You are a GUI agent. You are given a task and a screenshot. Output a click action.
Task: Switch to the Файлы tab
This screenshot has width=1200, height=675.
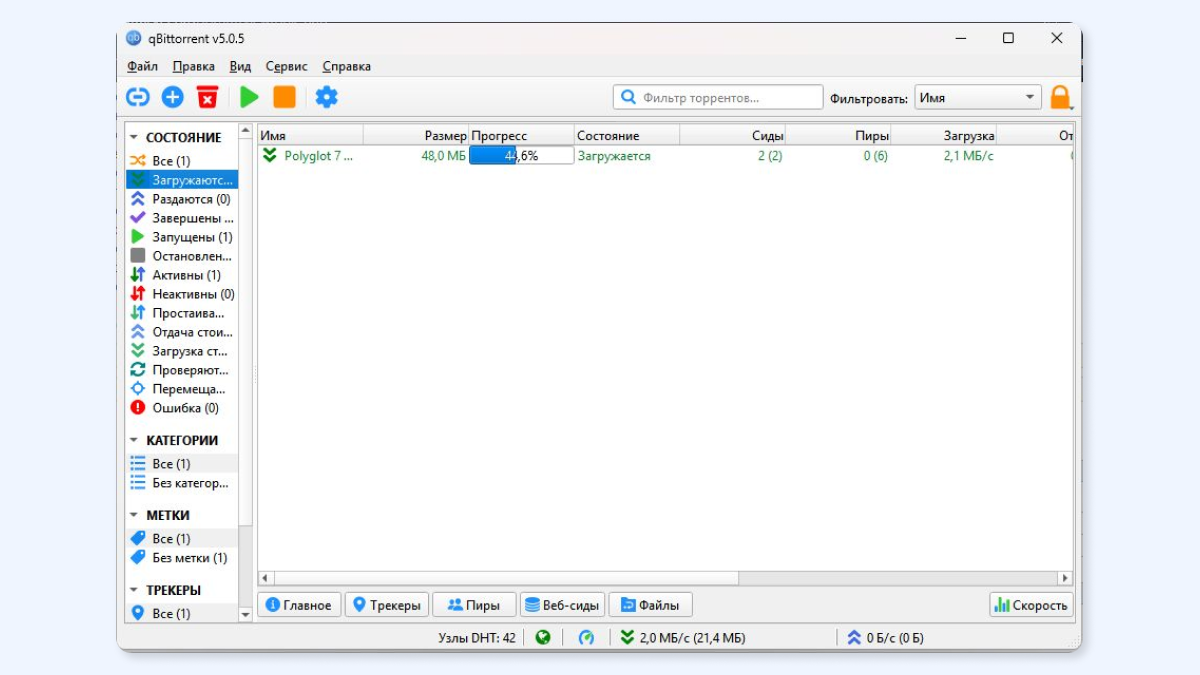(650, 605)
